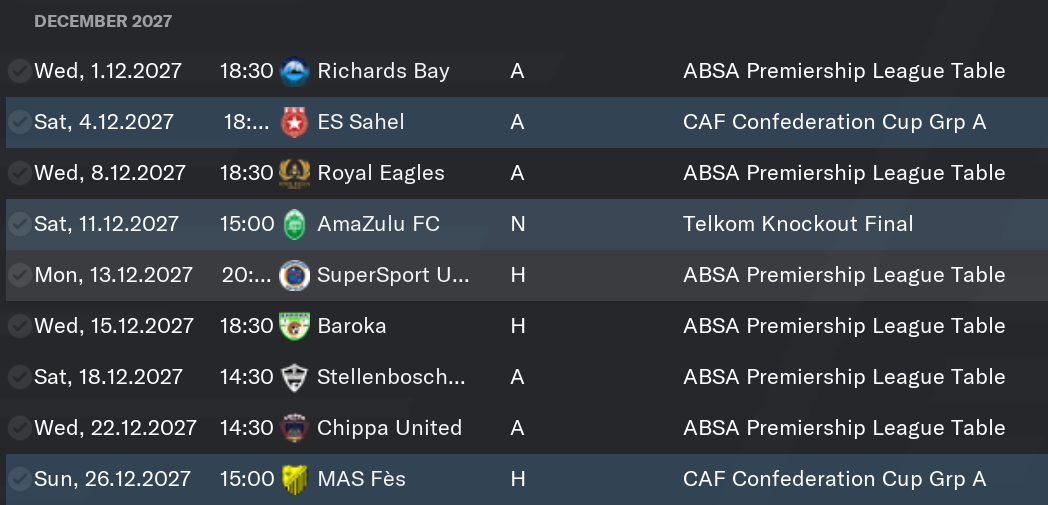Open the AmaZulu FC team name link
Image resolution: width=1048 pixels, height=505 pixels.
point(378,224)
